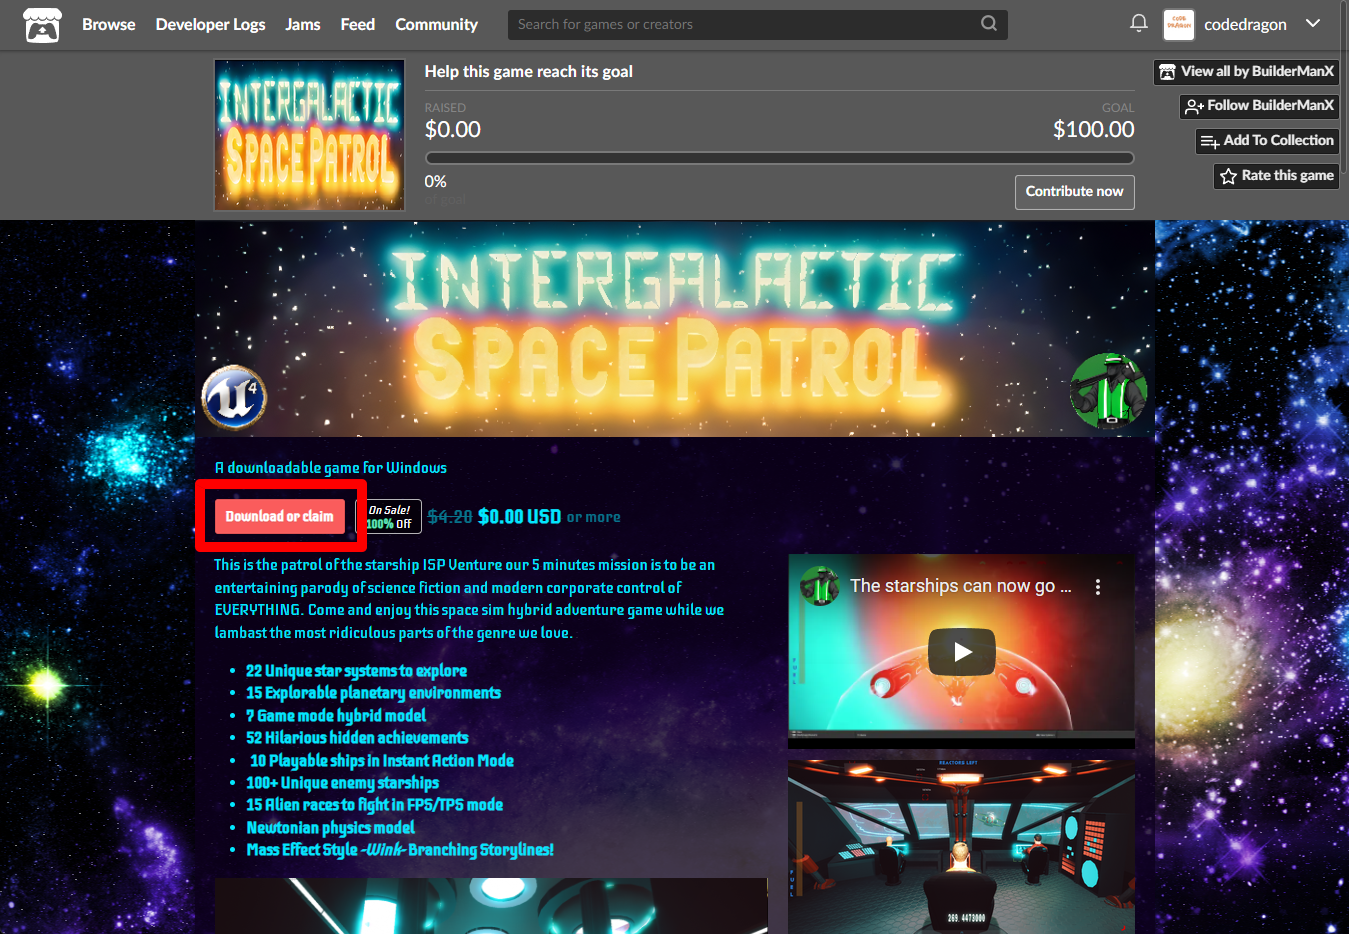
Task: Go to the Jams page
Action: (303, 25)
